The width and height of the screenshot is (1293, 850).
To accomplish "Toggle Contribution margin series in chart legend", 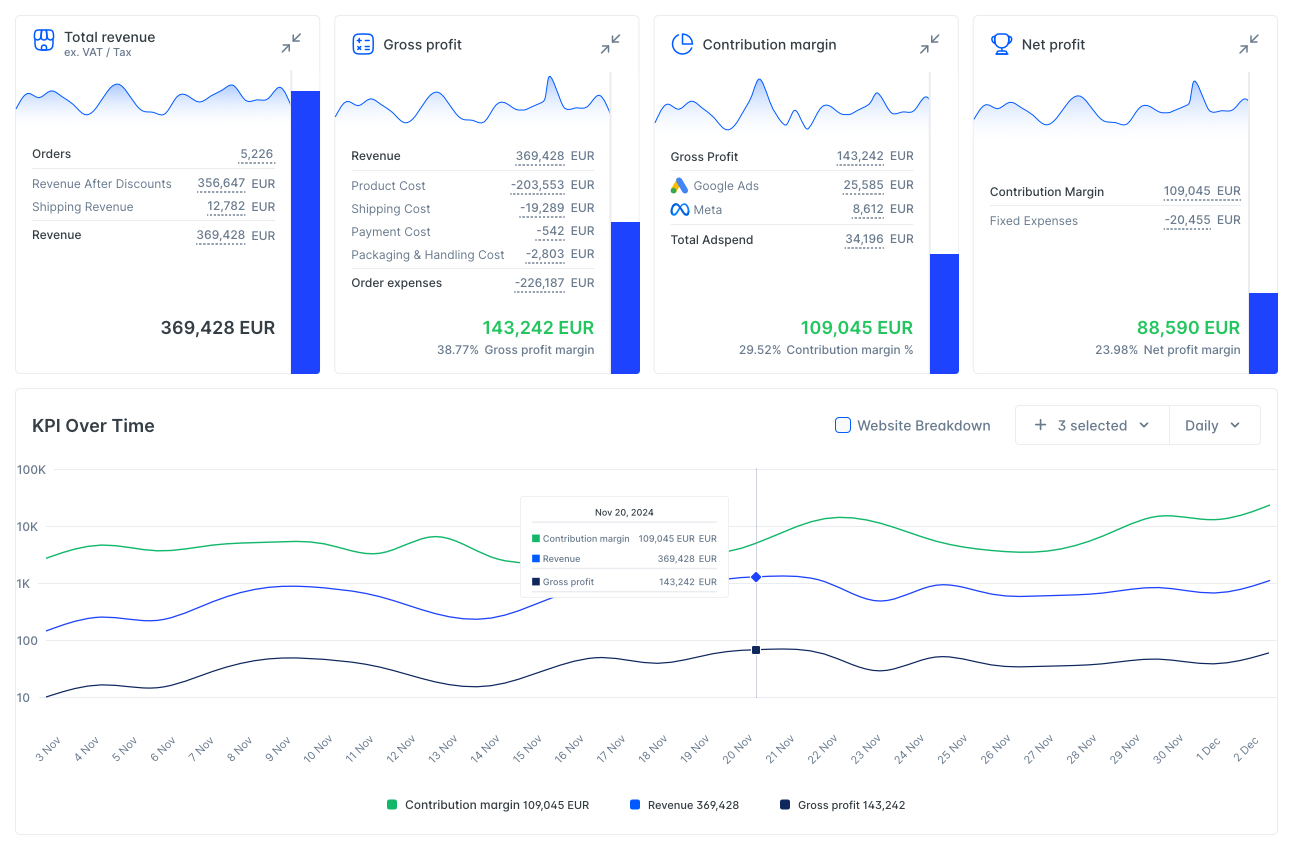I will pyautogui.click(x=488, y=805).
